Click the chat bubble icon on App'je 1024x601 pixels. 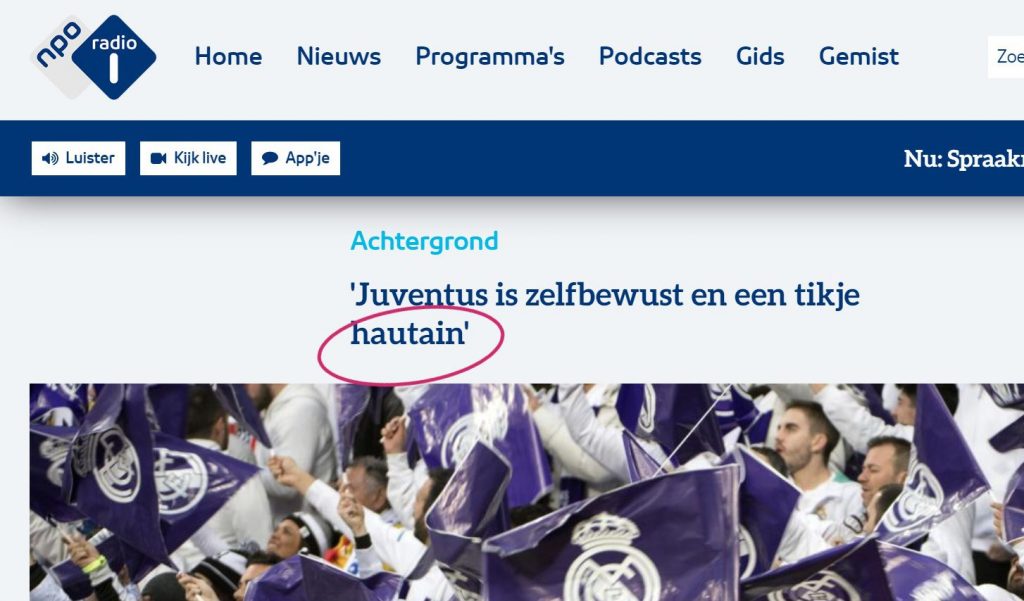269,158
